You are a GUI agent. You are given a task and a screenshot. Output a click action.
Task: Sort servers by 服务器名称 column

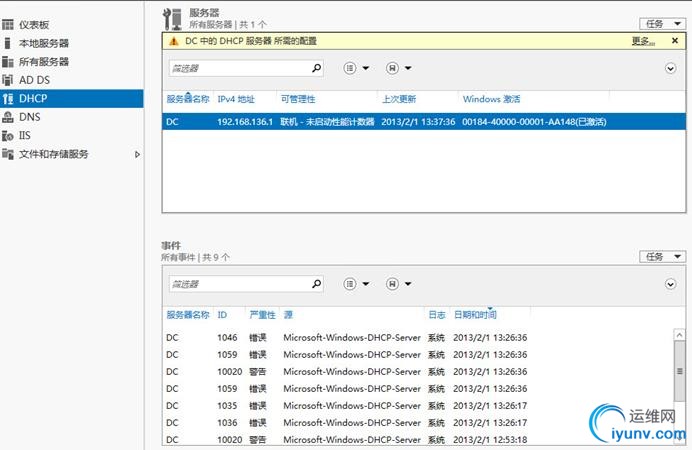coord(188,99)
